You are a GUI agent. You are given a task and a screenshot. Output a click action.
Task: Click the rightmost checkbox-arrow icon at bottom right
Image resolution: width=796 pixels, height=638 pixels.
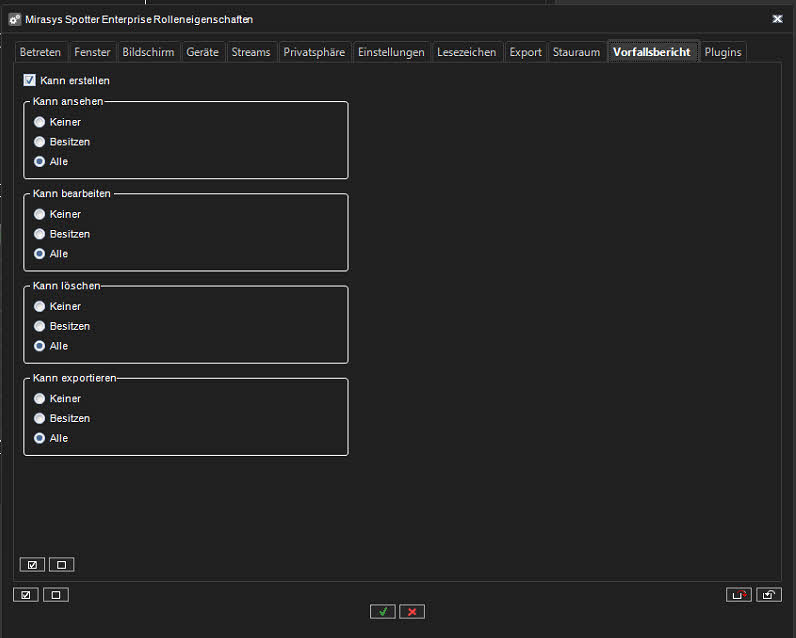[x=768, y=595]
